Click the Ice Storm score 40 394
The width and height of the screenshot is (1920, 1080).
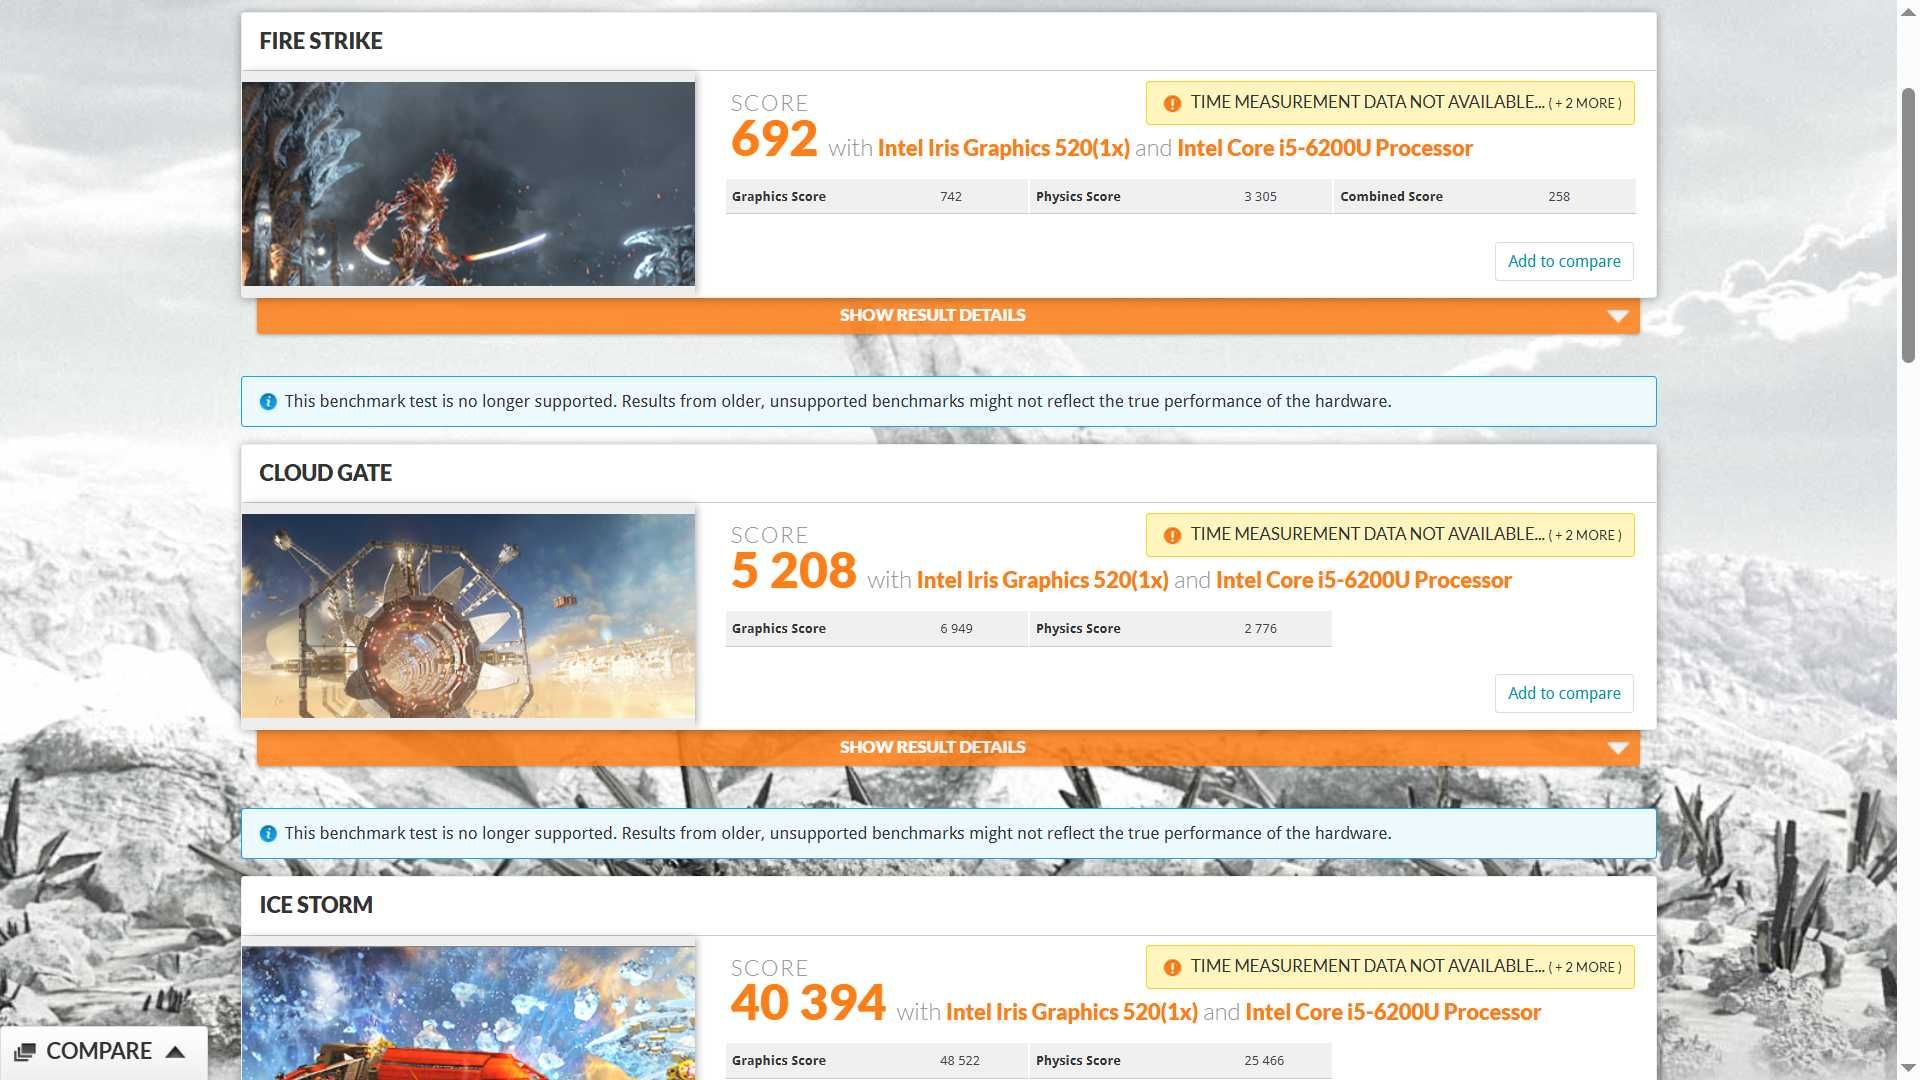(808, 1002)
